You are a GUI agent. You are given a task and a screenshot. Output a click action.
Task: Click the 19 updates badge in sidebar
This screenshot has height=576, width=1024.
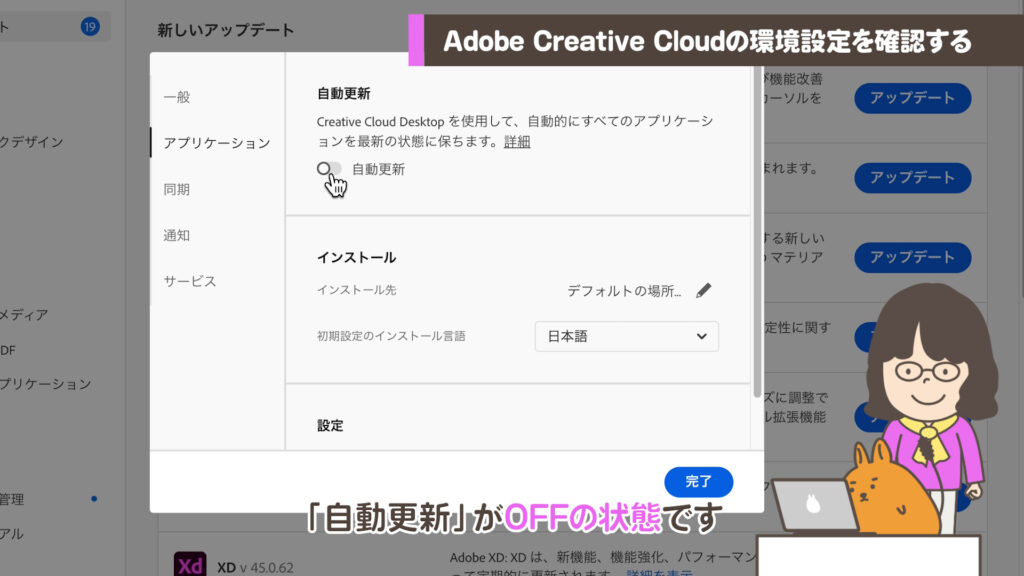[x=90, y=27]
